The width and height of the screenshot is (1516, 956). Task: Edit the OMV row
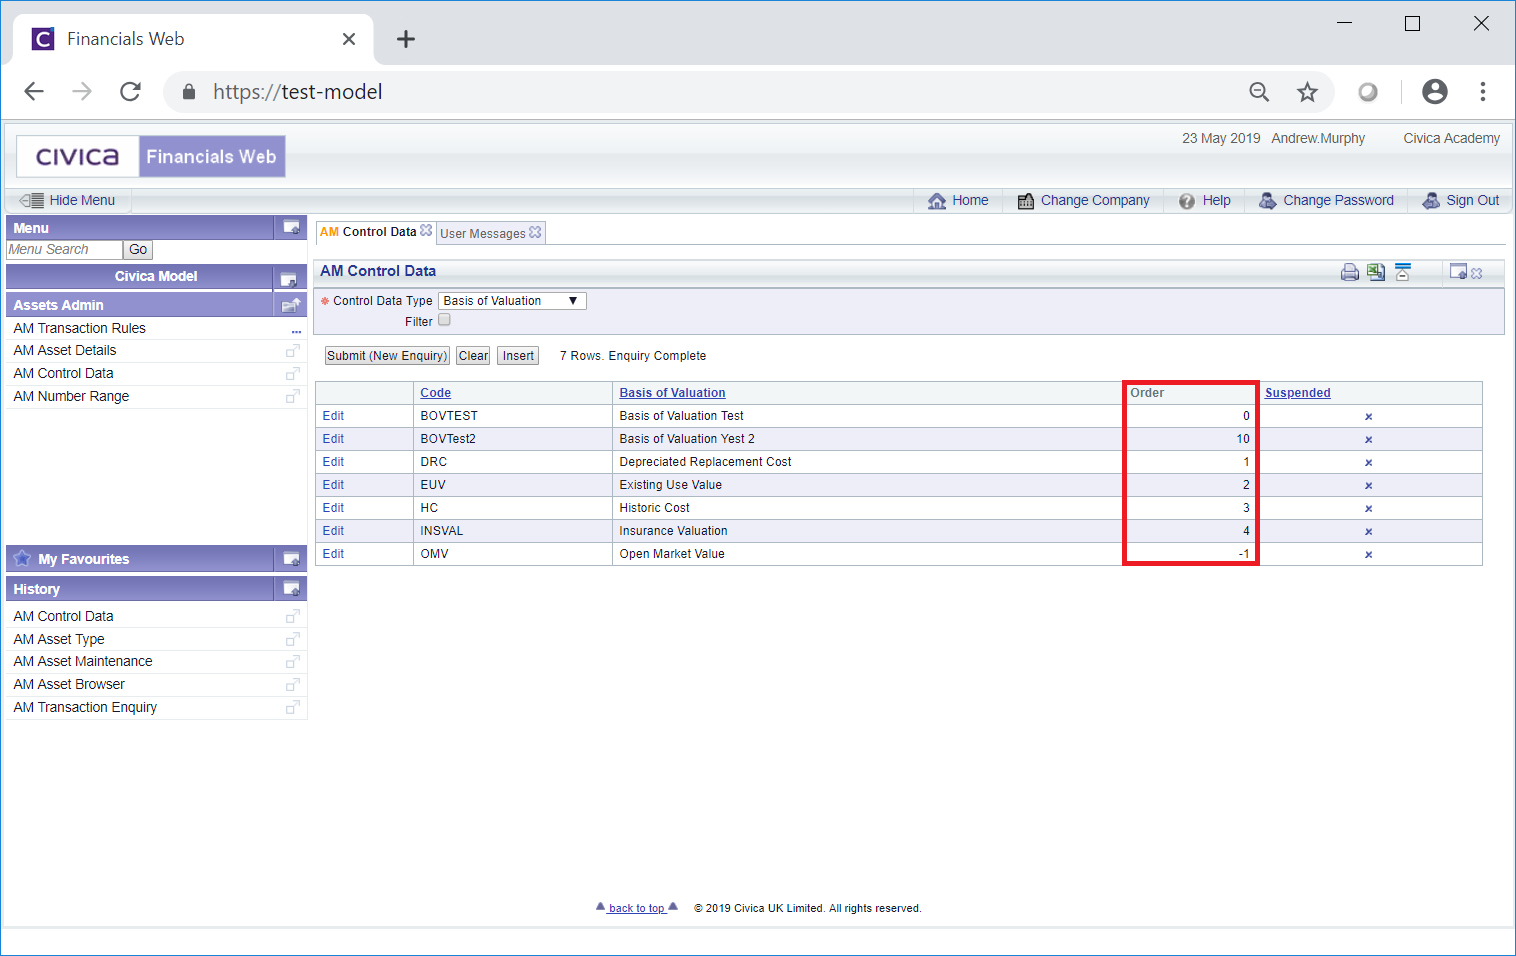click(x=333, y=554)
